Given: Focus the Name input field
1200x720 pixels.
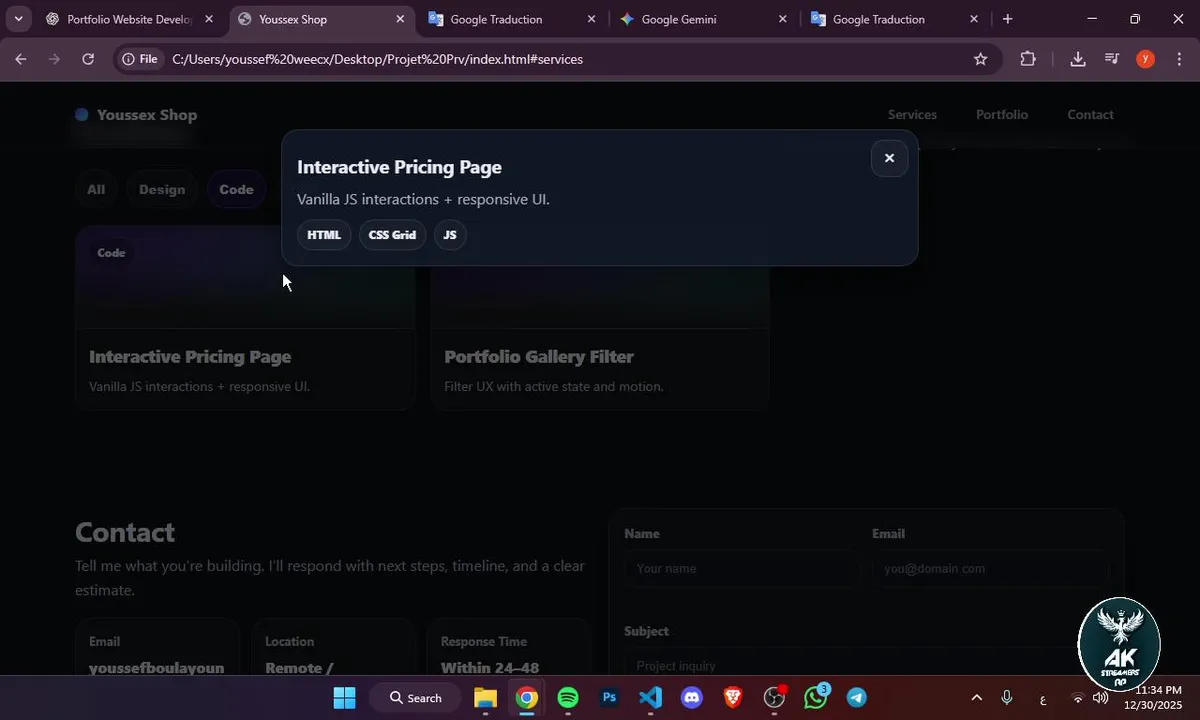Looking at the screenshot, I should pos(742,568).
